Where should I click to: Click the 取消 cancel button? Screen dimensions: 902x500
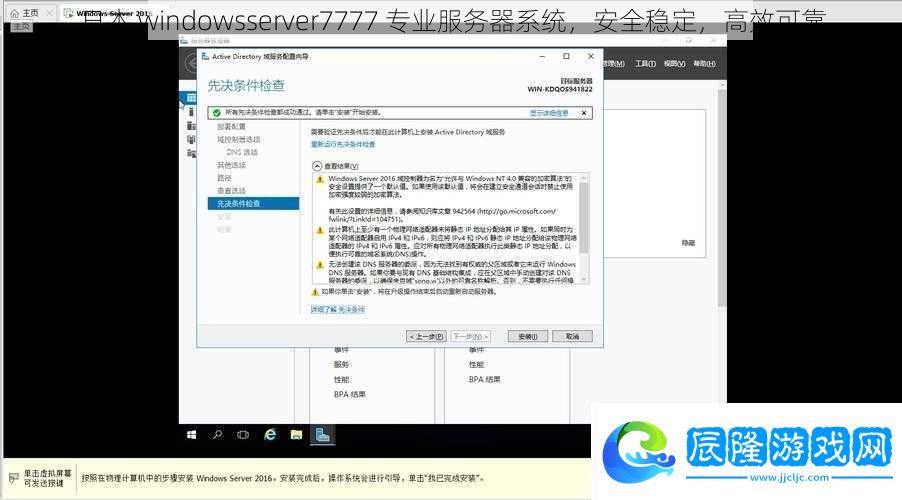pos(572,336)
